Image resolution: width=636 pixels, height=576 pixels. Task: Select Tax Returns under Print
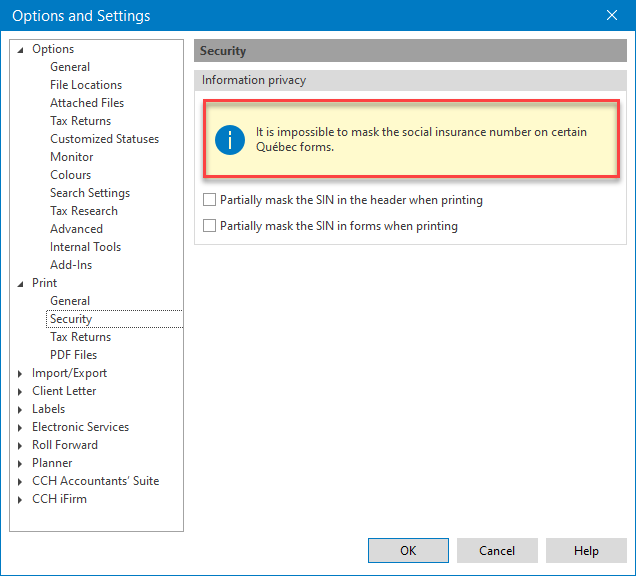80,337
